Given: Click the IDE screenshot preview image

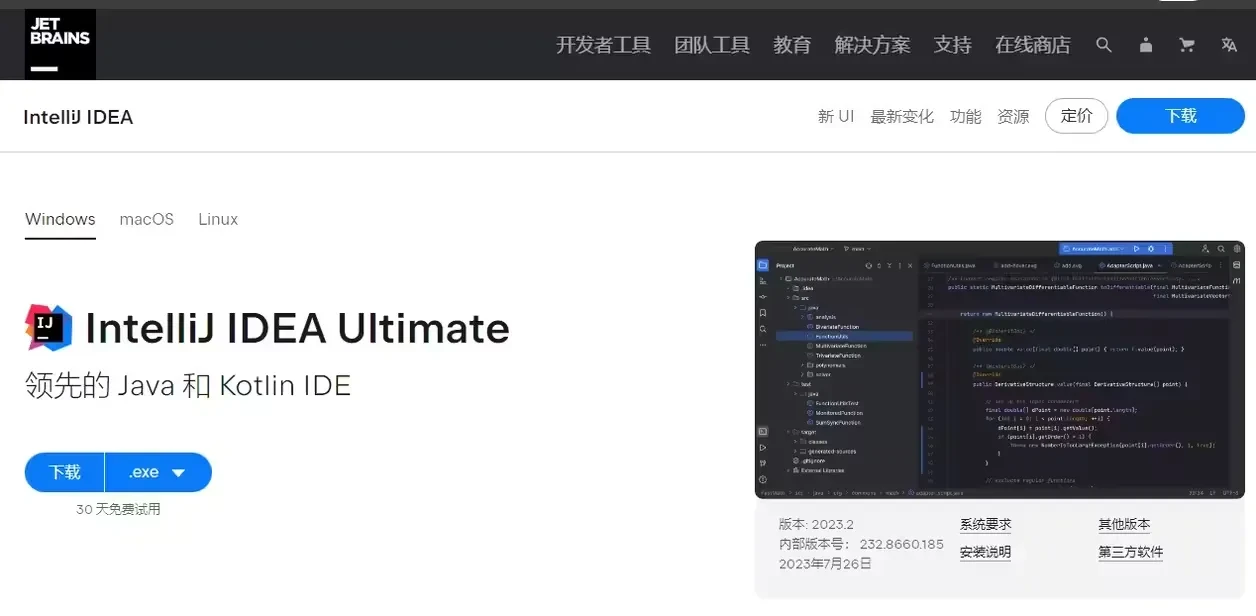Looking at the screenshot, I should (1000, 370).
